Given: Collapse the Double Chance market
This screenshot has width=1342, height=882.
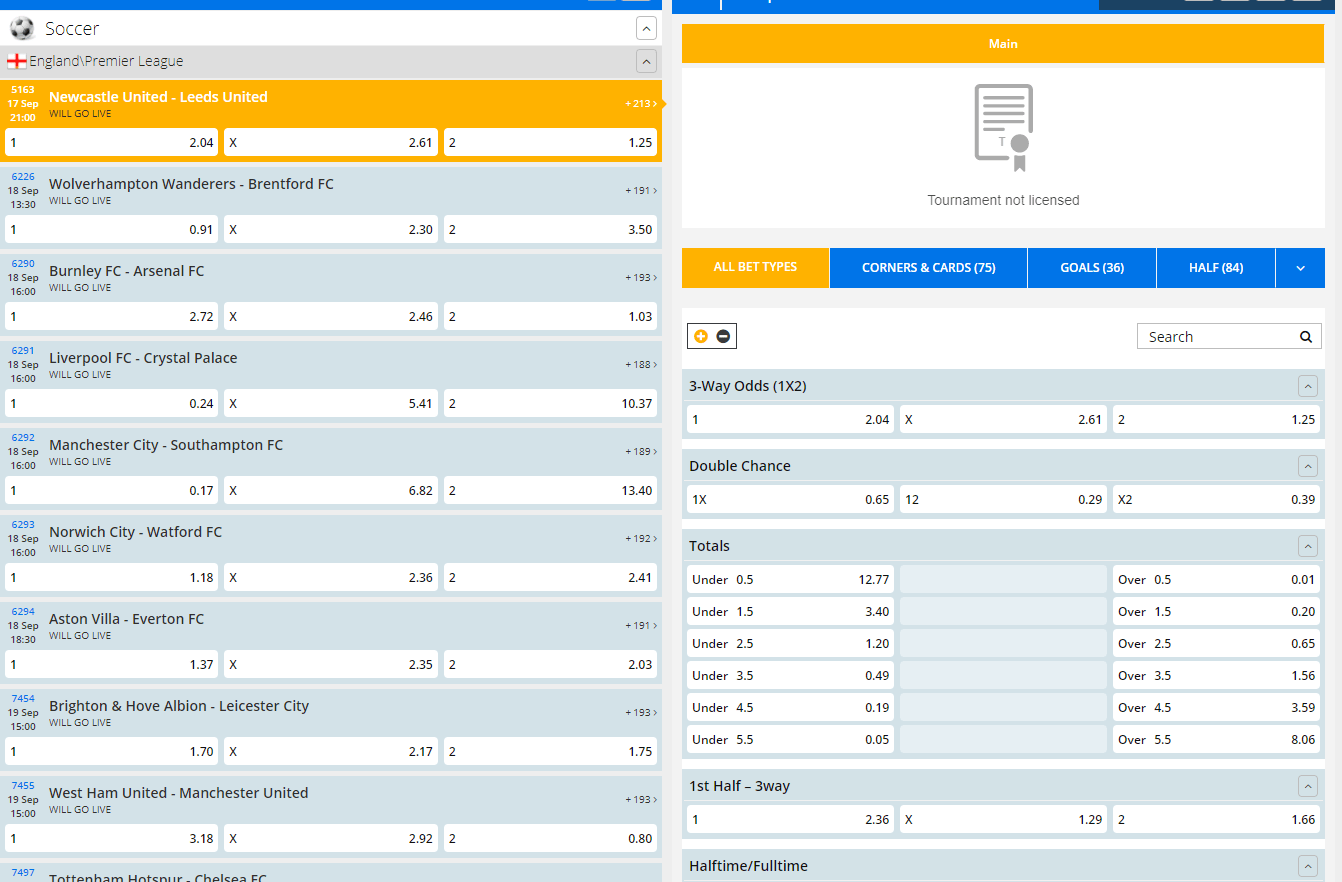Looking at the screenshot, I should click(1307, 466).
